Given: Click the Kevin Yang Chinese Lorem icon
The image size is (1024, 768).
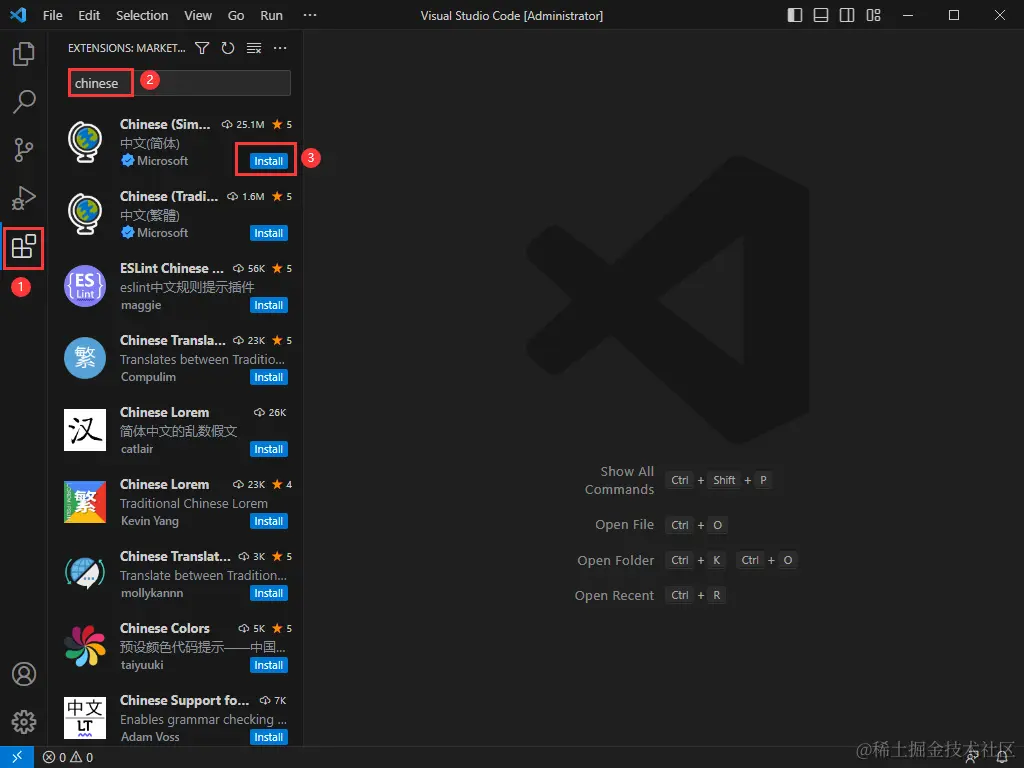Looking at the screenshot, I should (85, 502).
